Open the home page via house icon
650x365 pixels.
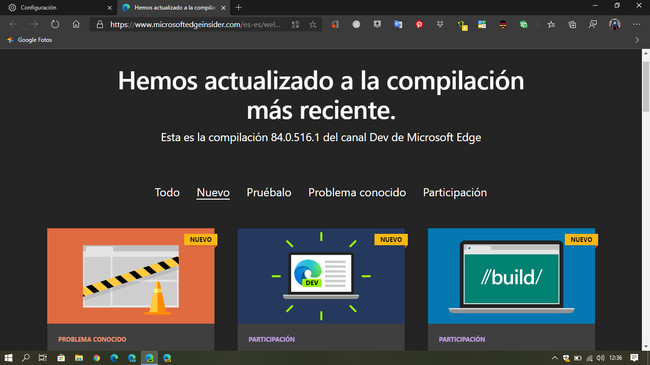click(76, 24)
